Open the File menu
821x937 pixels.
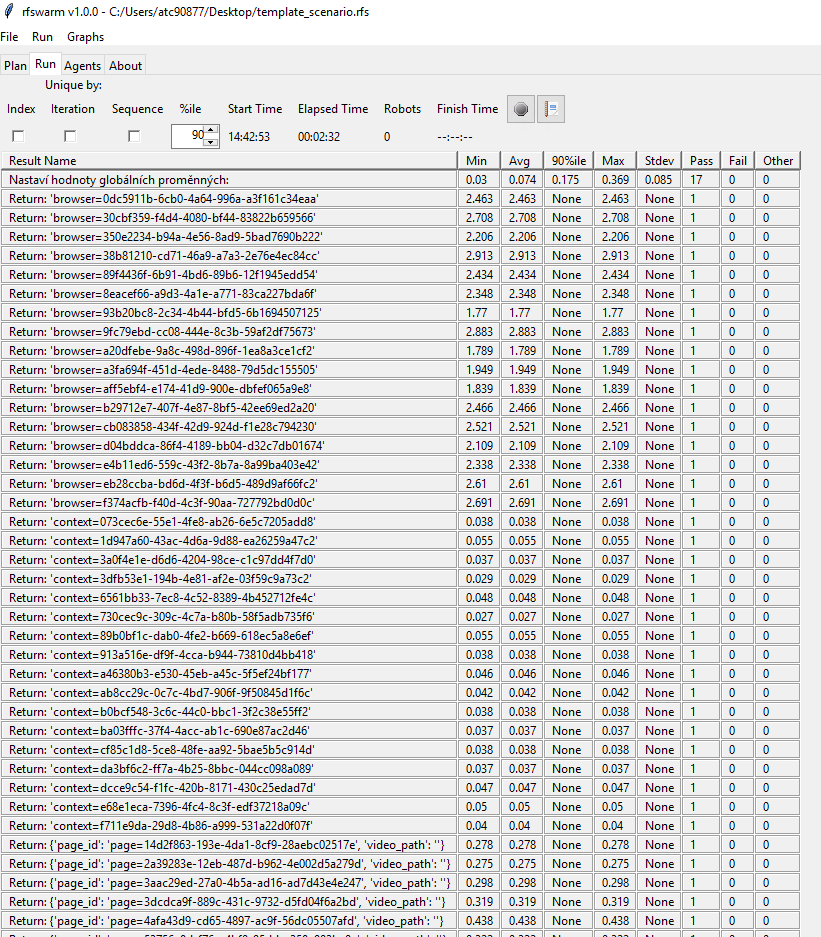(x=9, y=36)
